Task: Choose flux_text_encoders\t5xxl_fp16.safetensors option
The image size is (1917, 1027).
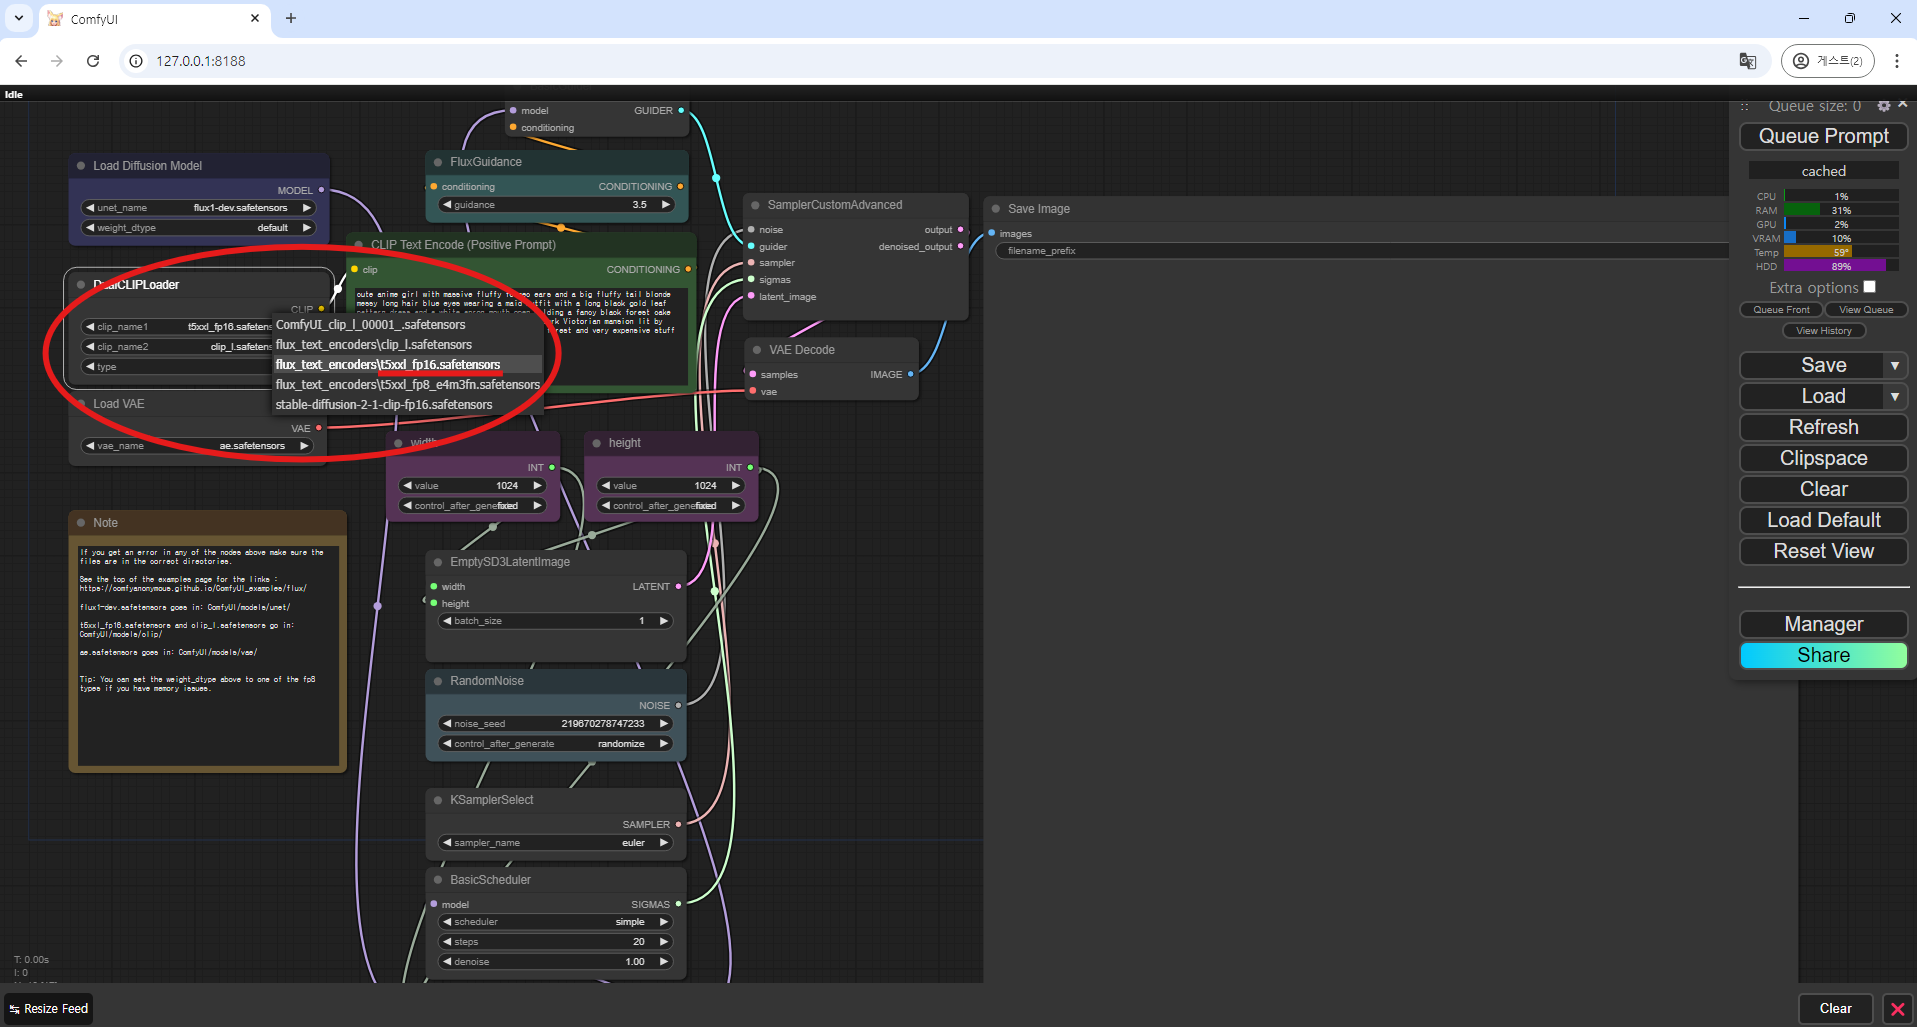Action: (408, 365)
